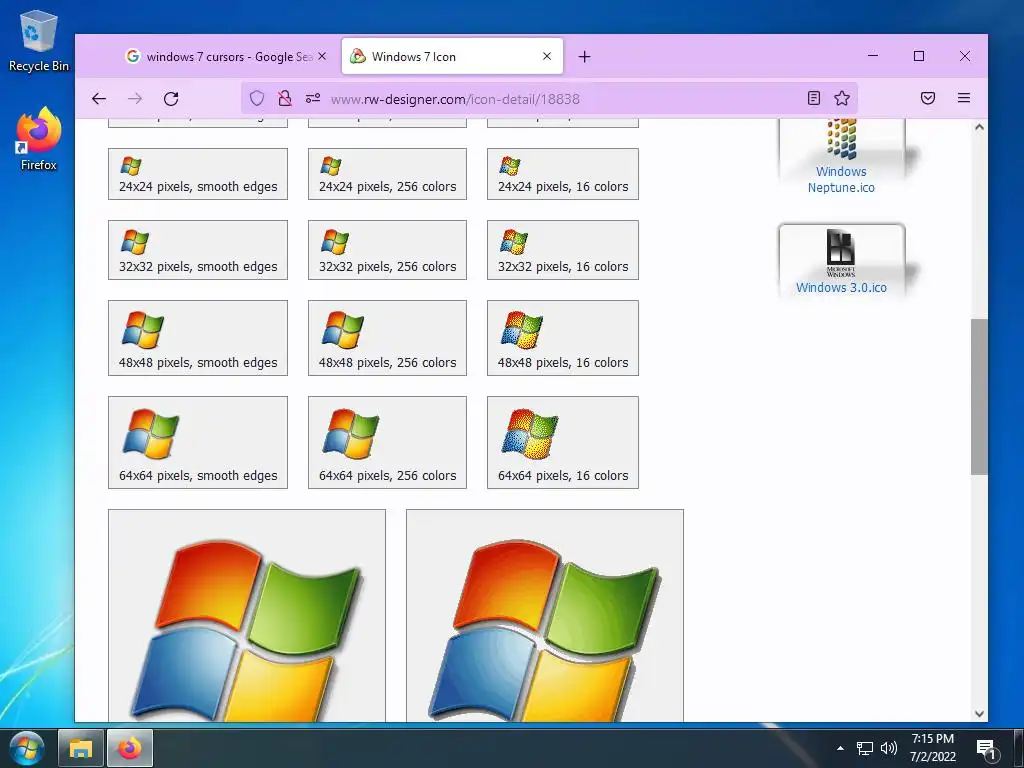This screenshot has width=1024, height=768.
Task: Open the Windows 3.0.ico link
Action: tap(841, 287)
